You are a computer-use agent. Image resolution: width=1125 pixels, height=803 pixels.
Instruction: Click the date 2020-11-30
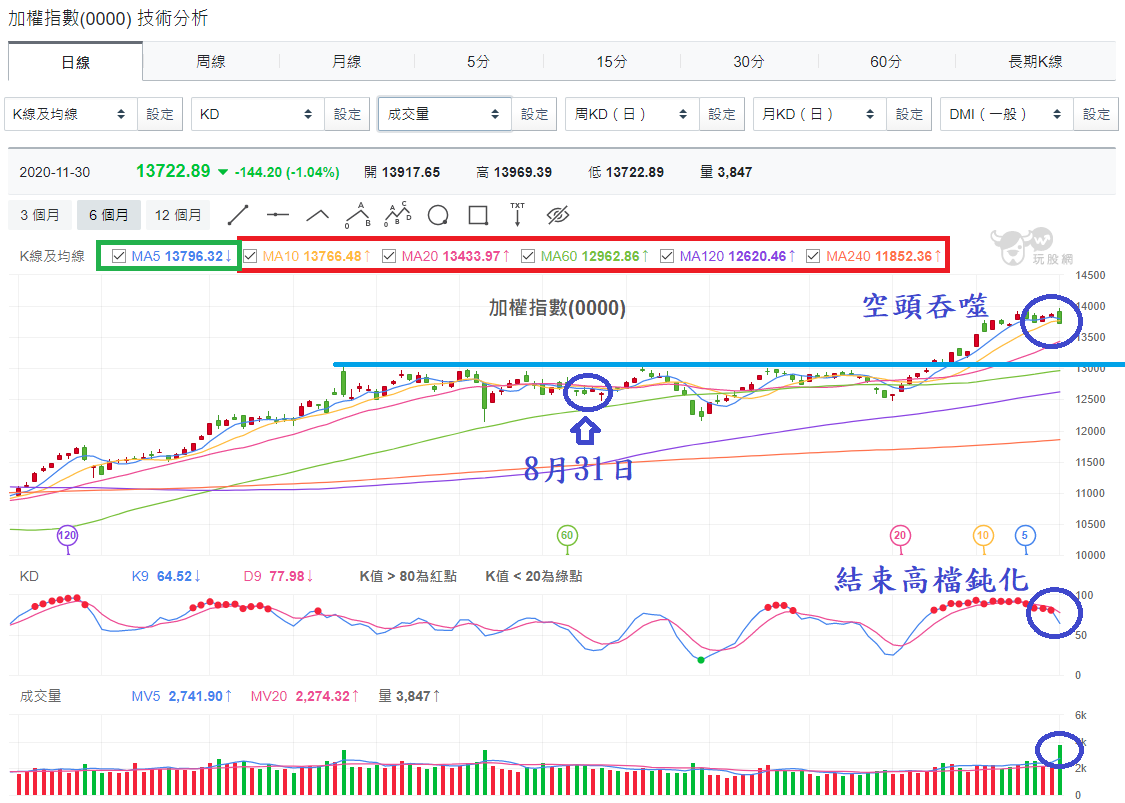55,172
